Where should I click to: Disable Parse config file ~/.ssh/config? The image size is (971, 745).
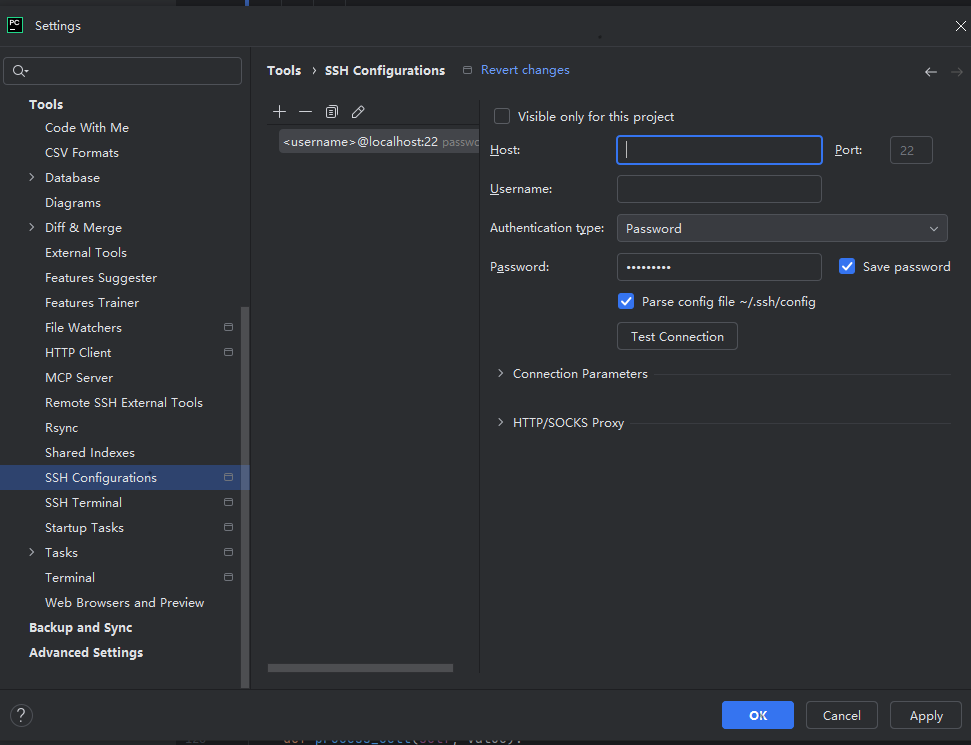coord(626,301)
